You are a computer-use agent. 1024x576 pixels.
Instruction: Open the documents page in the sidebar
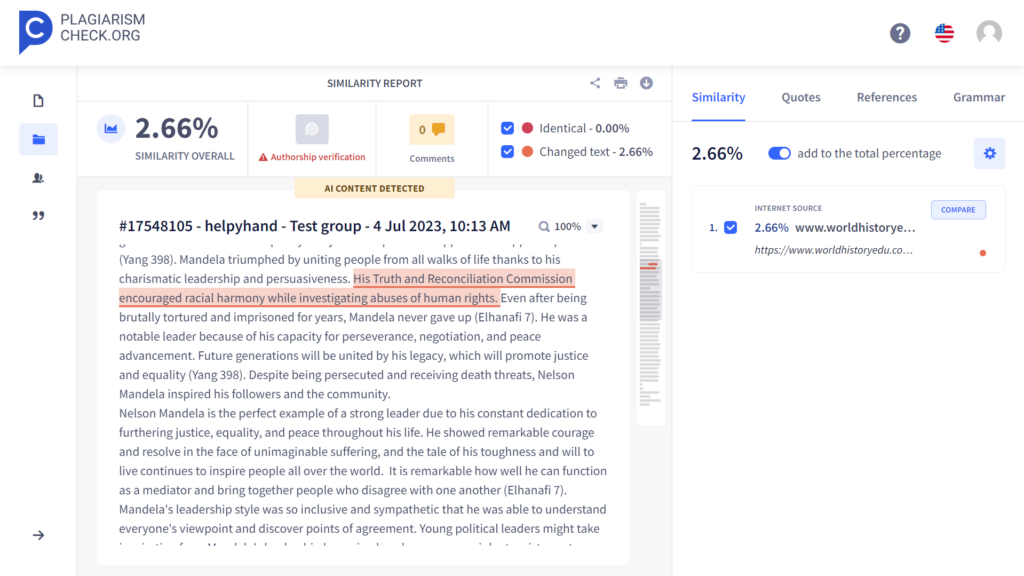pyautogui.click(x=37, y=100)
